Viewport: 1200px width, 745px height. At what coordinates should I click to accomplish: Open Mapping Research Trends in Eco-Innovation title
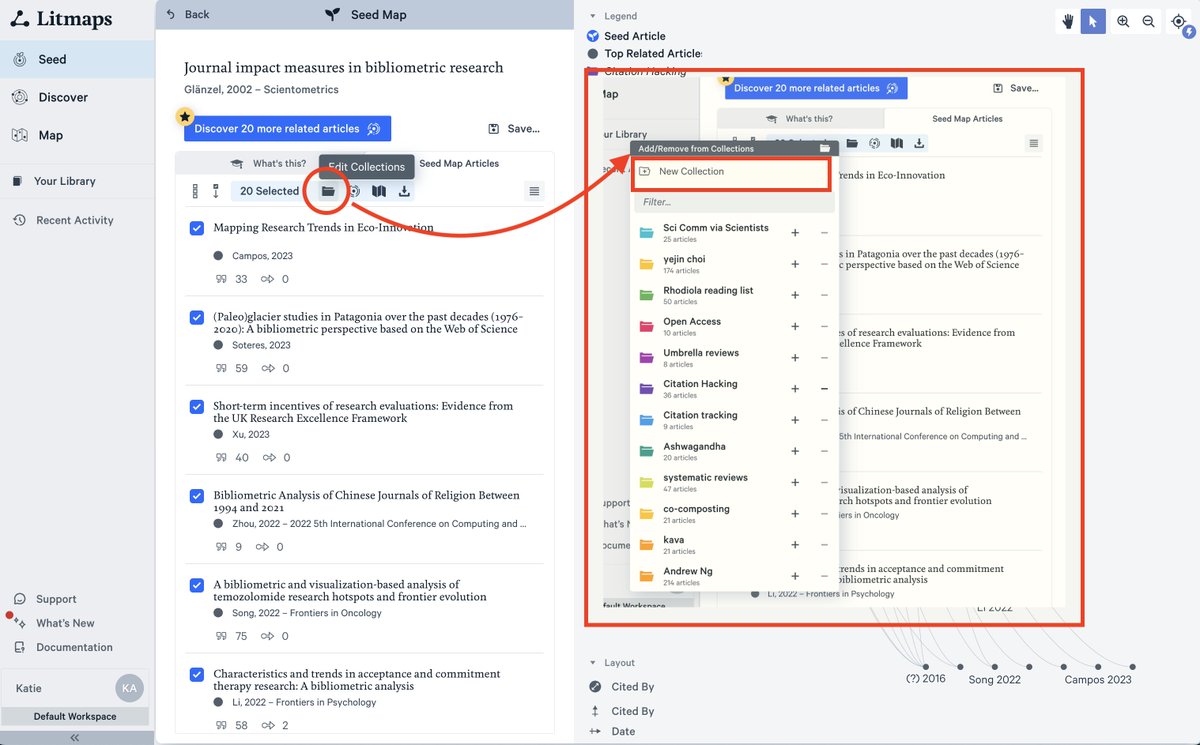coord(323,228)
